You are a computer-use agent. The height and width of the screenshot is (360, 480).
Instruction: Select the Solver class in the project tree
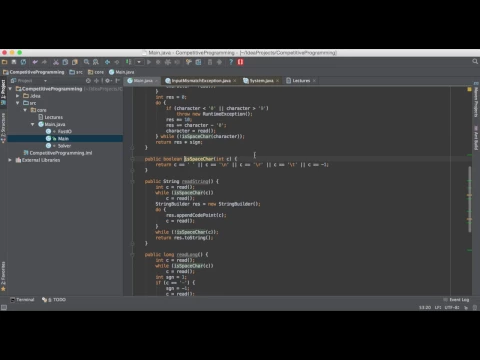(x=58, y=146)
